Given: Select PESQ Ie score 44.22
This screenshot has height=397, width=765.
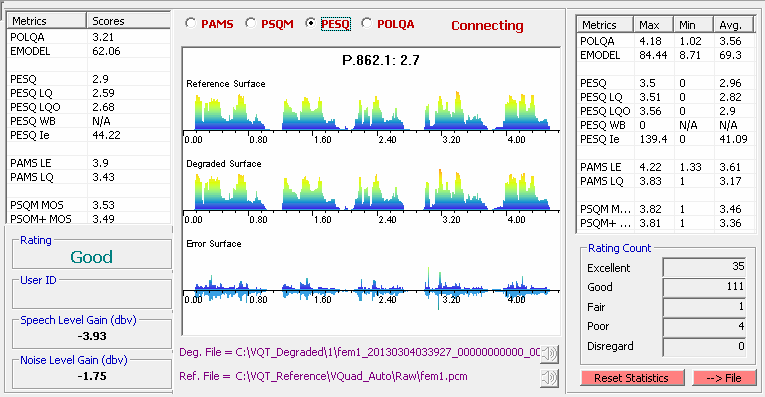Looking at the screenshot, I should tap(106, 135).
